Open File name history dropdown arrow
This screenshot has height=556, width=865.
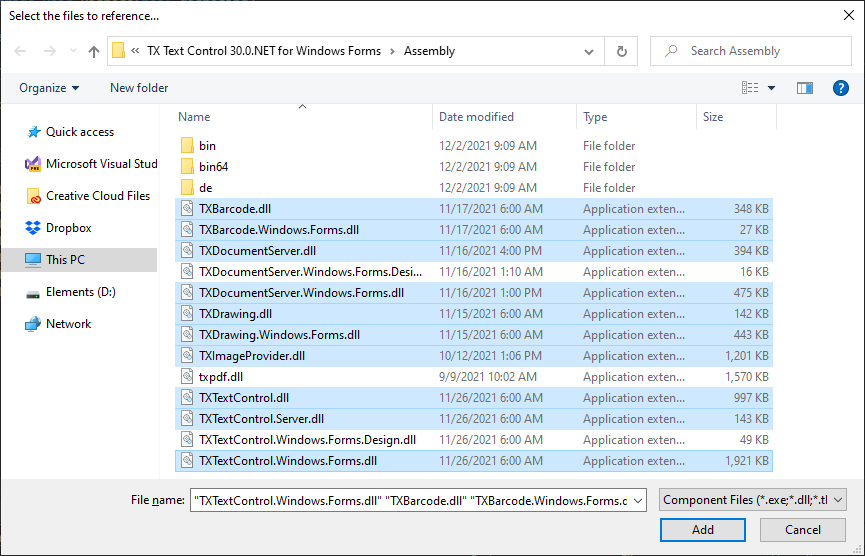(638, 500)
